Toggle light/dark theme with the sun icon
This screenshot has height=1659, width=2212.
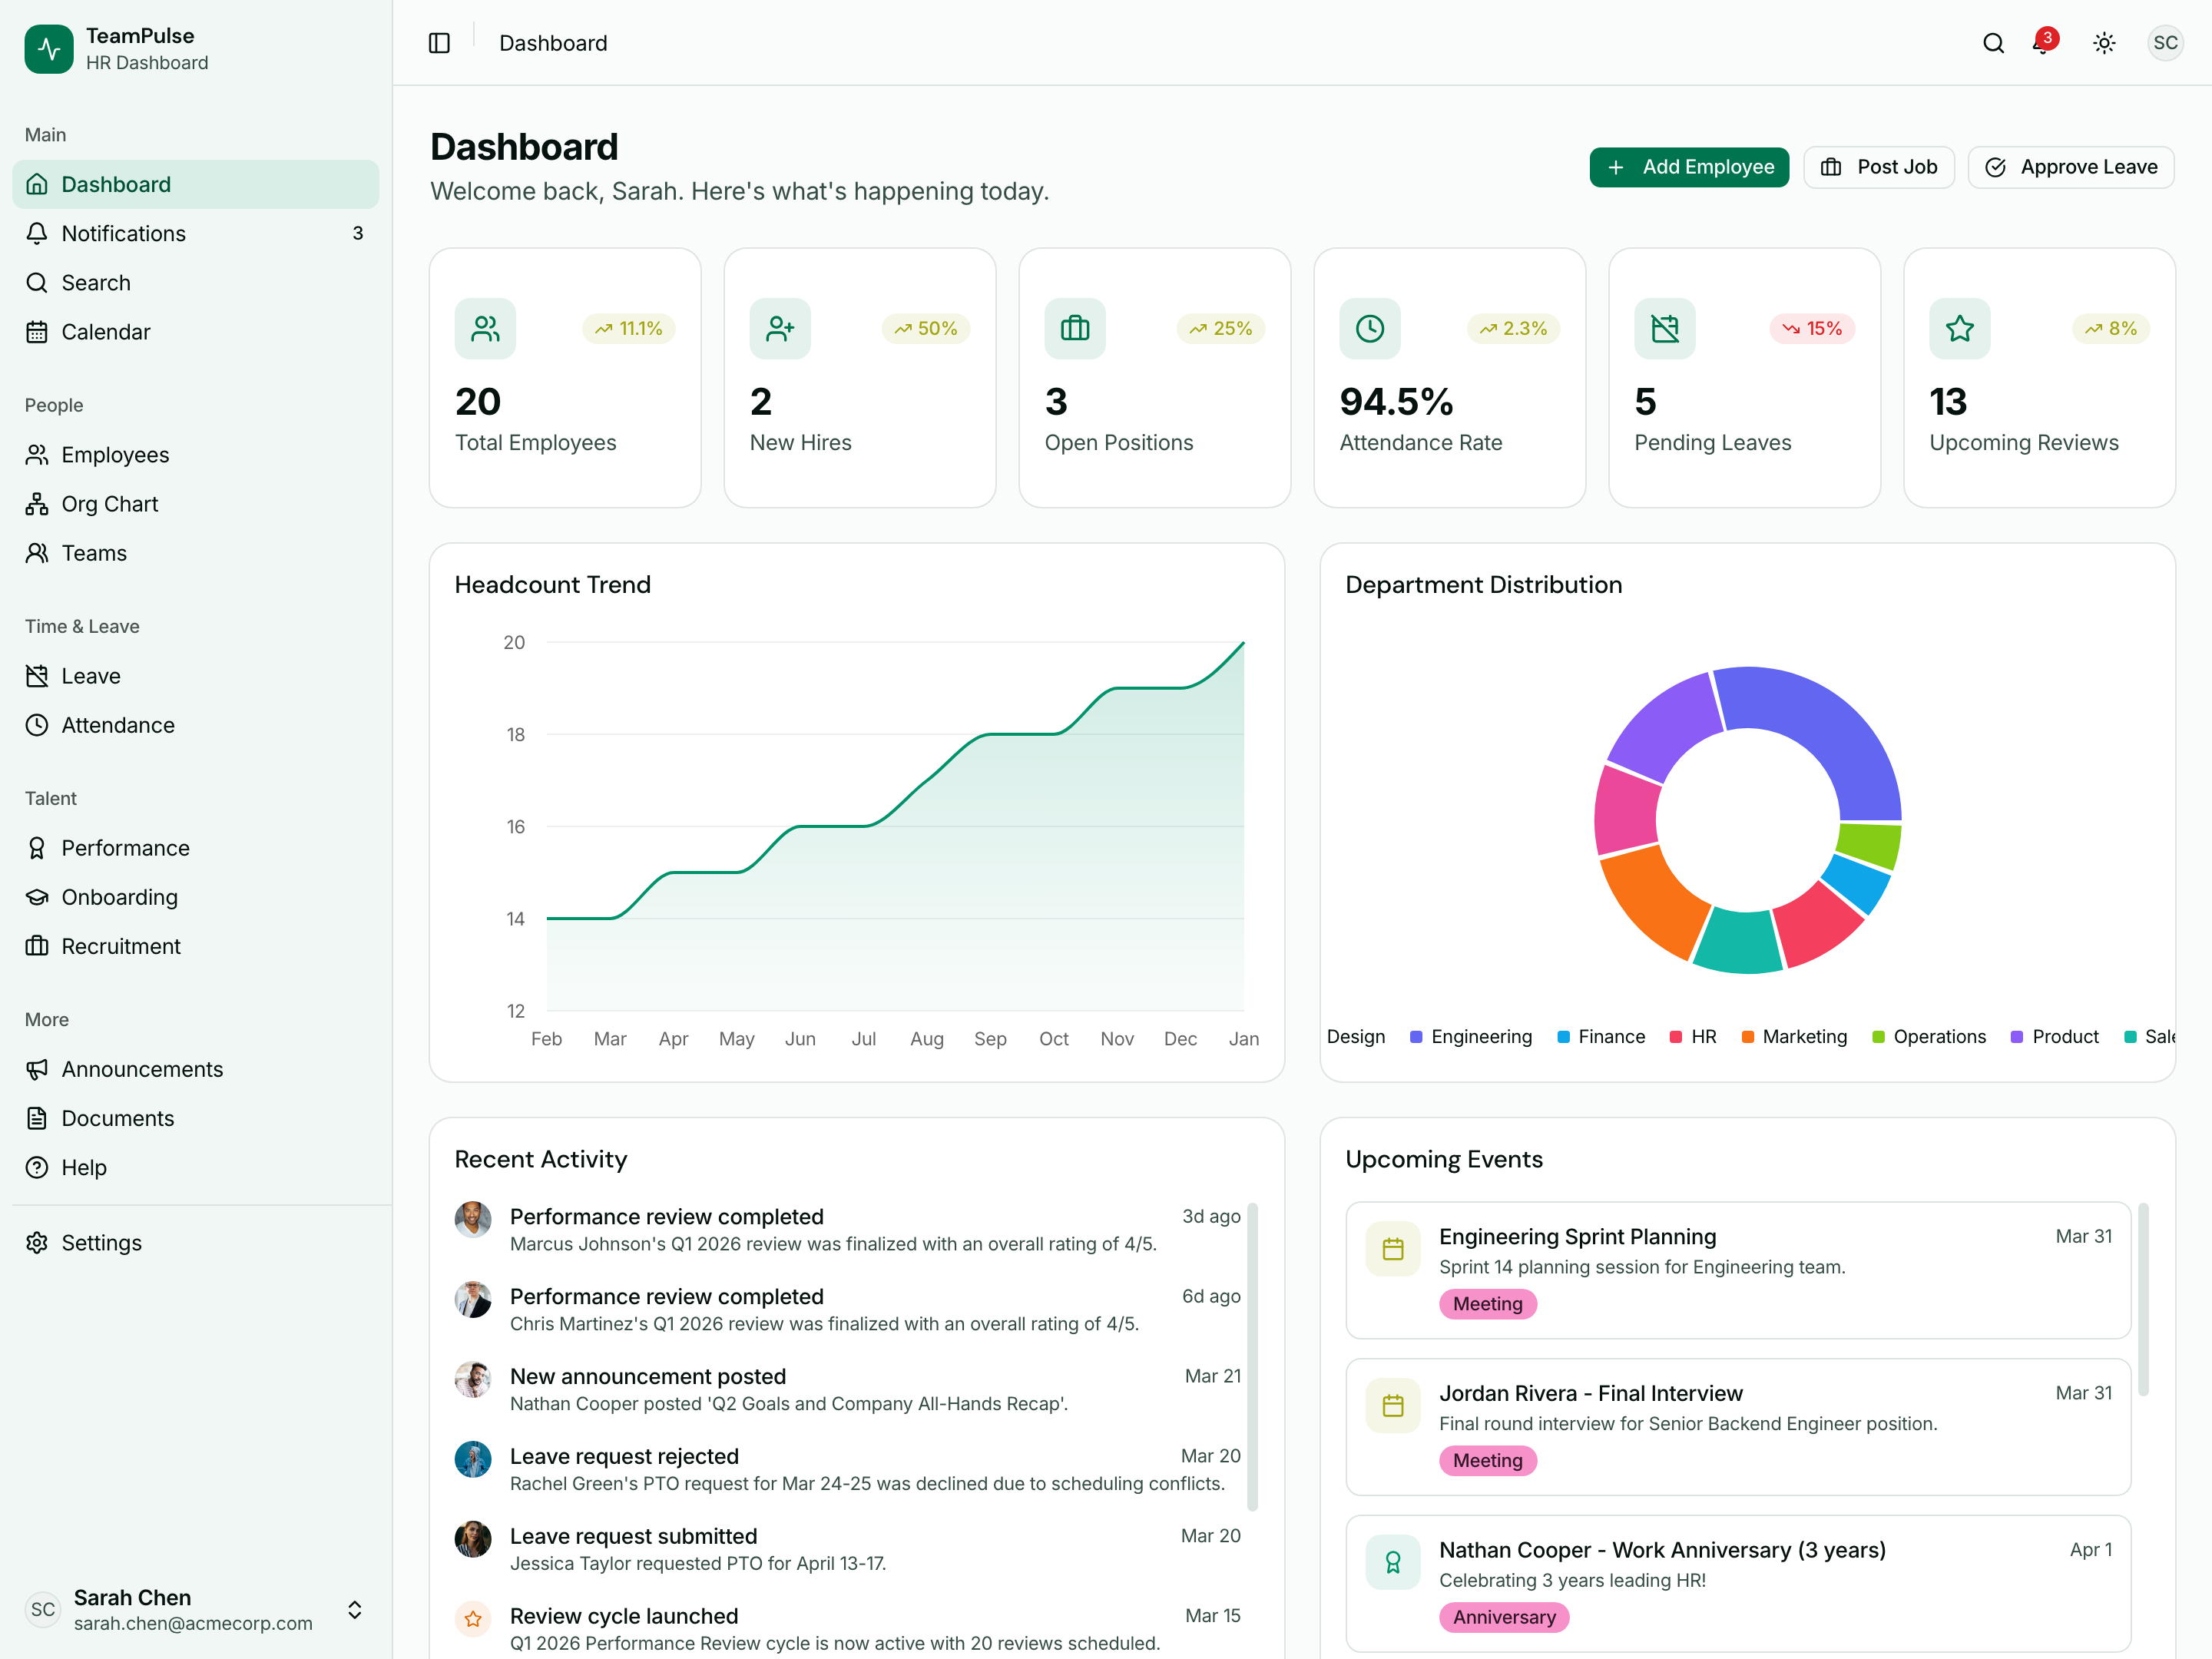[2104, 43]
